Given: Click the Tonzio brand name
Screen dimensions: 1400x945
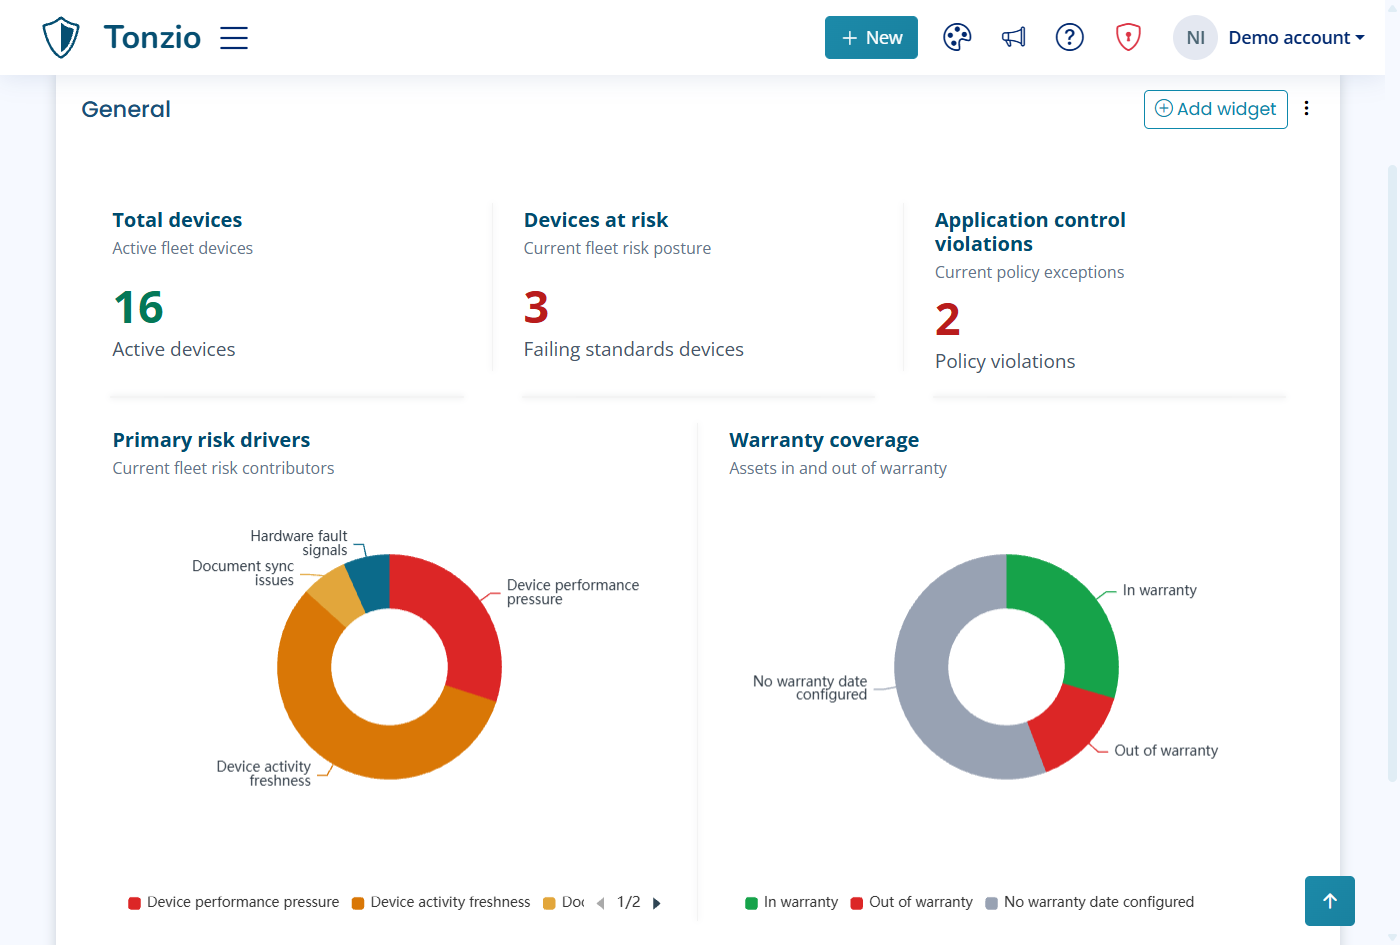Looking at the screenshot, I should tap(152, 38).
